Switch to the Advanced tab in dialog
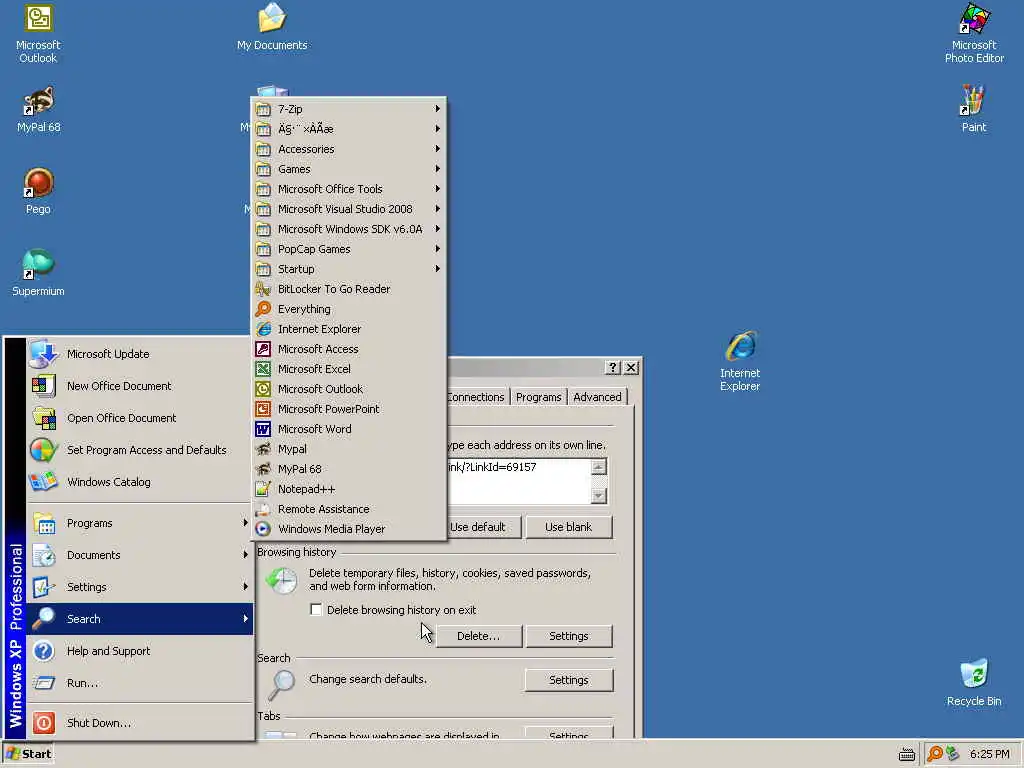1024x768 pixels. pyautogui.click(x=597, y=397)
